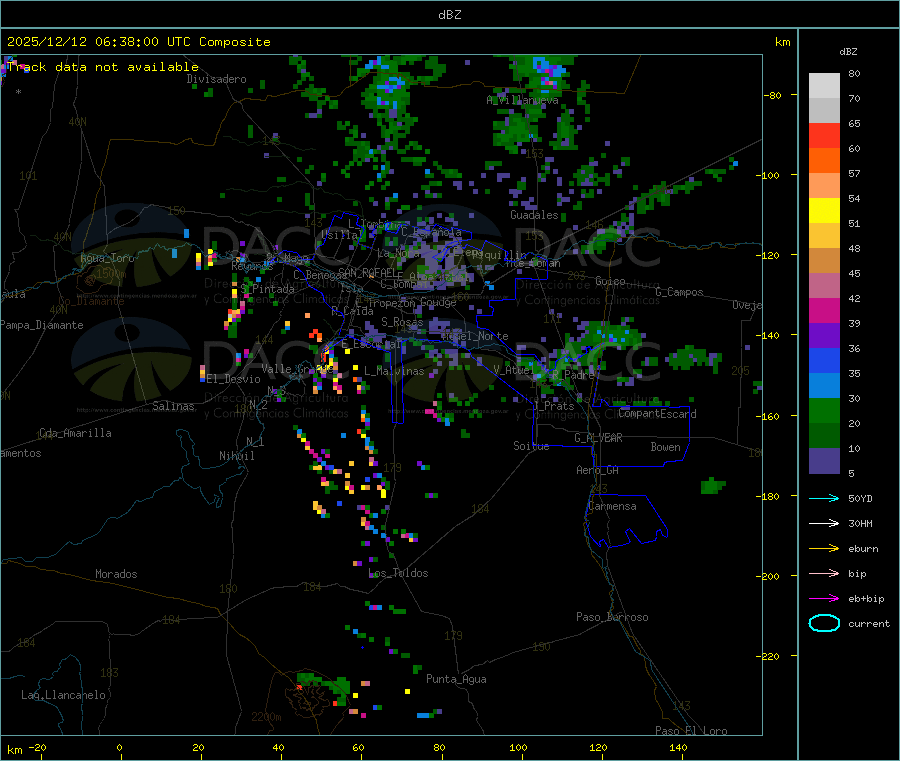Click the Aero_GA label
Image resolution: width=900 pixels, height=761 pixels.
click(598, 471)
